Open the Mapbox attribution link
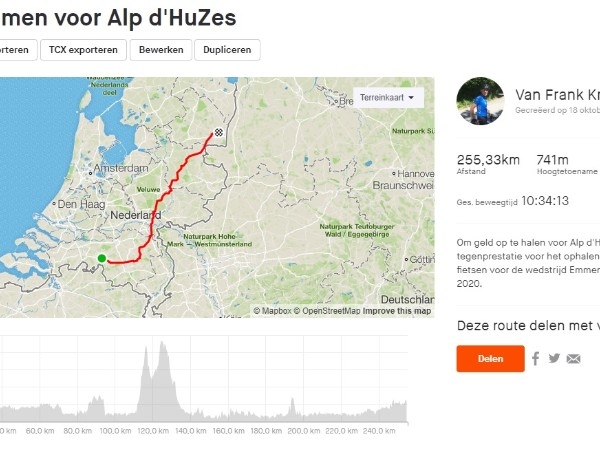Screen dimensions: 600x450 (x=272, y=311)
